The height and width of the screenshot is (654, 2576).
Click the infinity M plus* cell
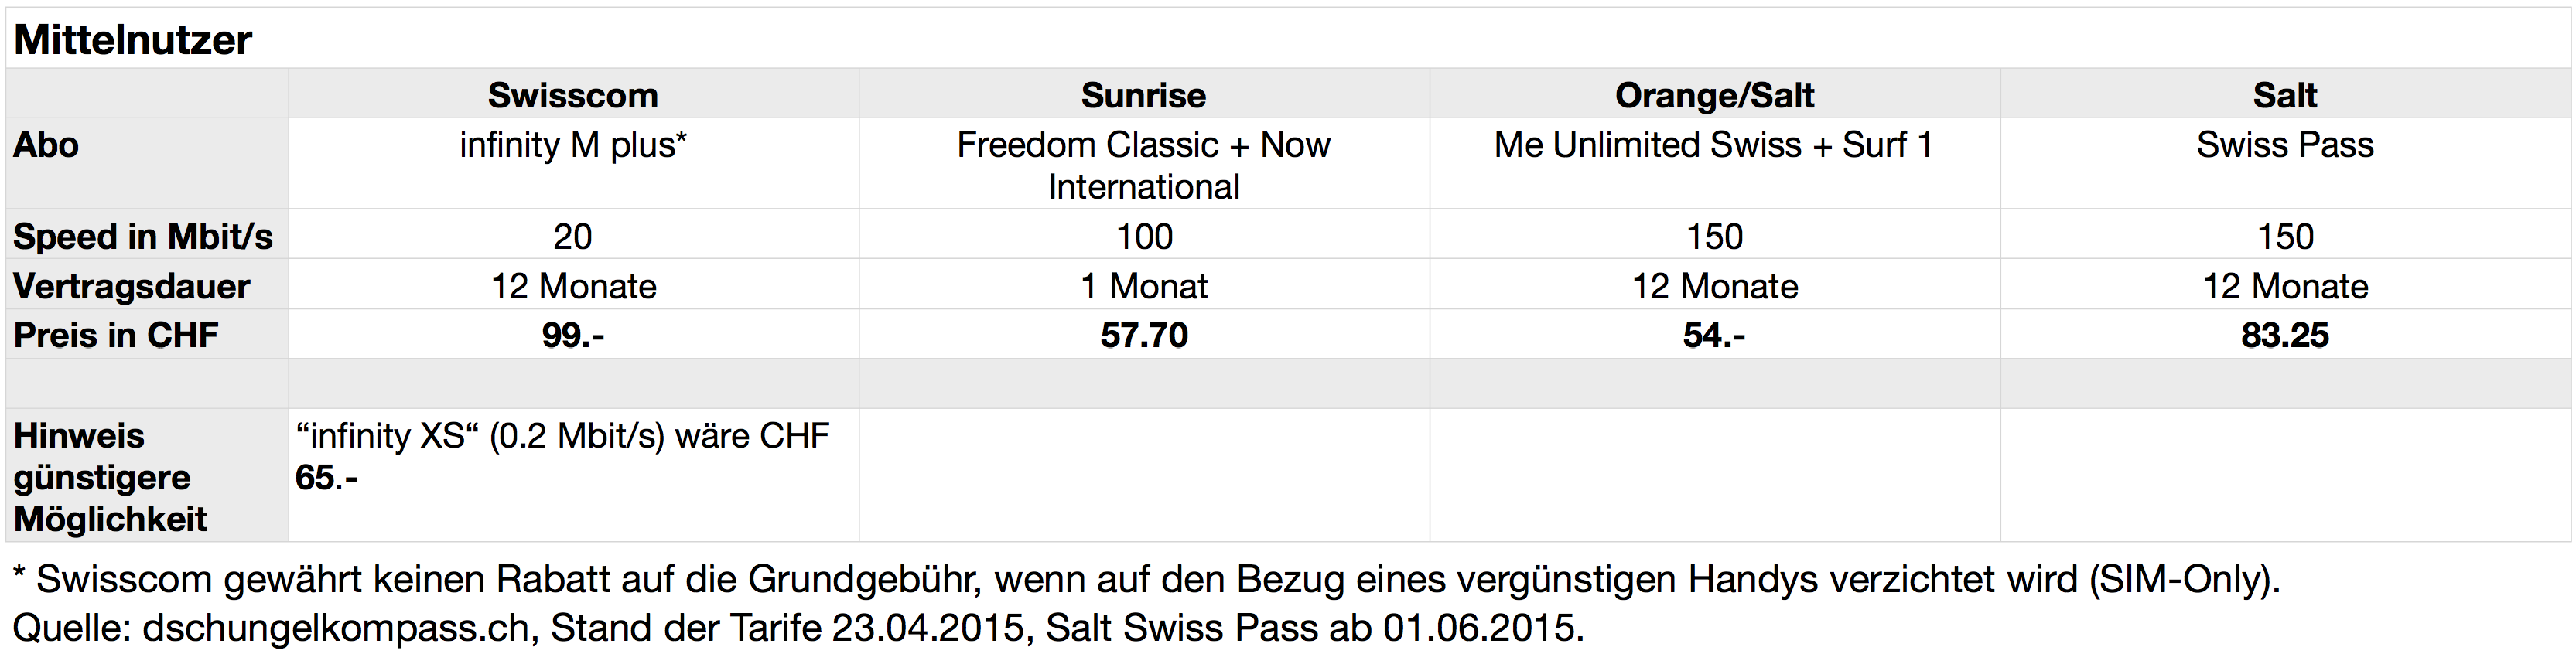coord(573,146)
